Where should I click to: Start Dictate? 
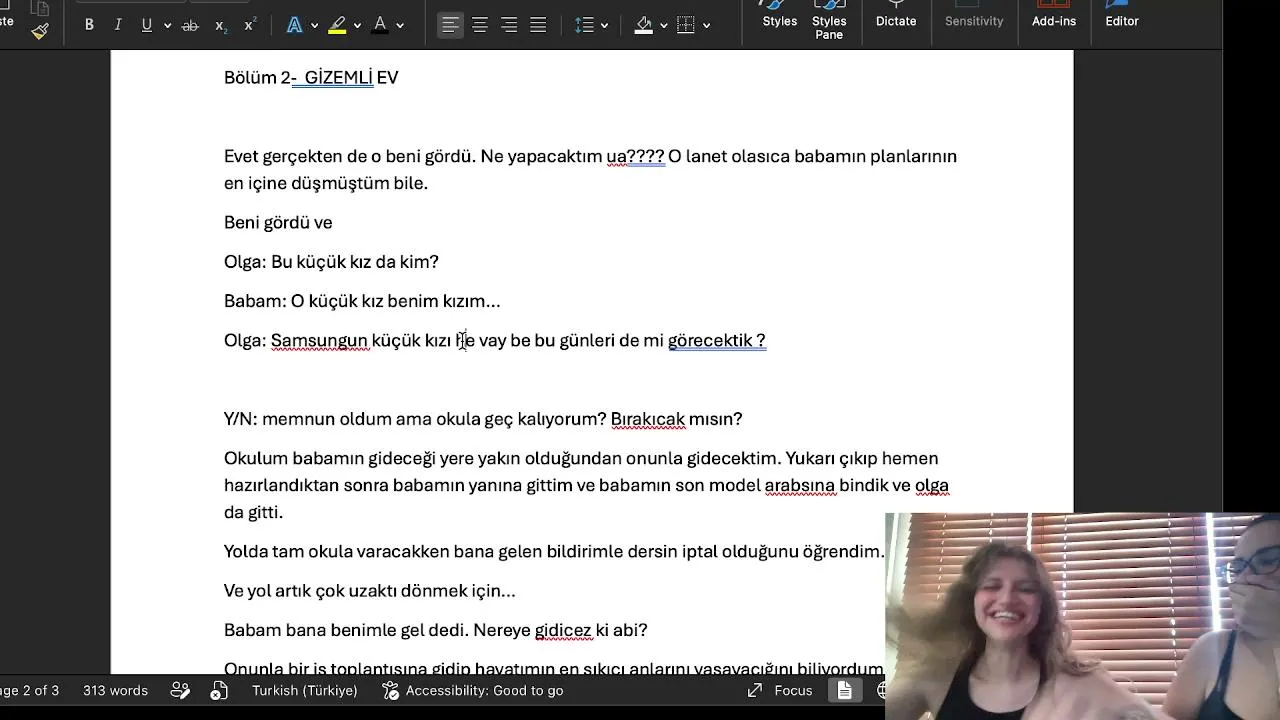point(896,15)
